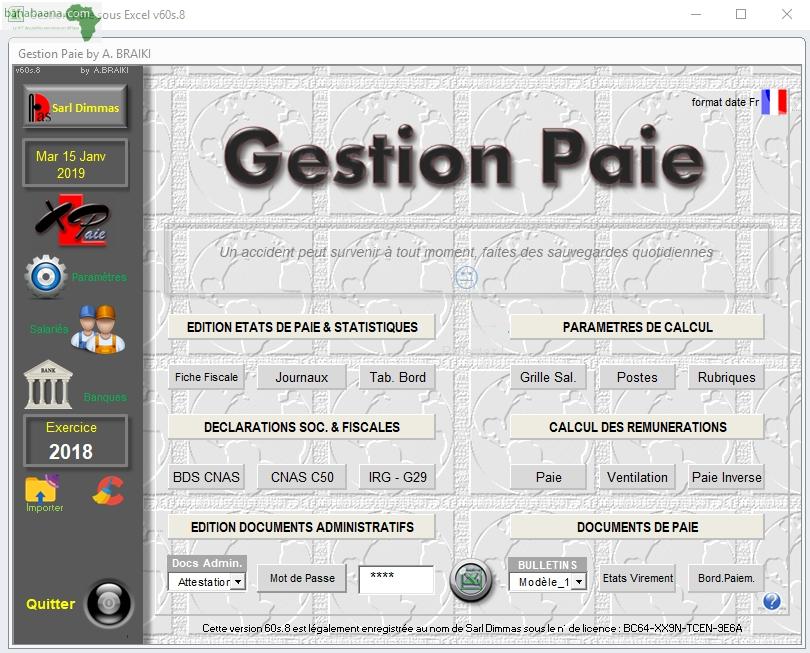Click the password input field

396,579
